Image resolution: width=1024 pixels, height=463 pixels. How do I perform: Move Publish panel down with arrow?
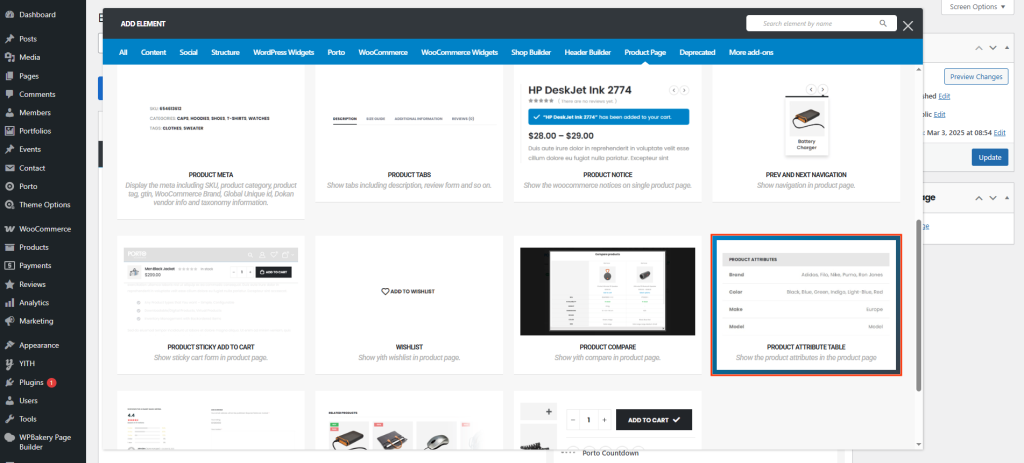[x=993, y=47]
